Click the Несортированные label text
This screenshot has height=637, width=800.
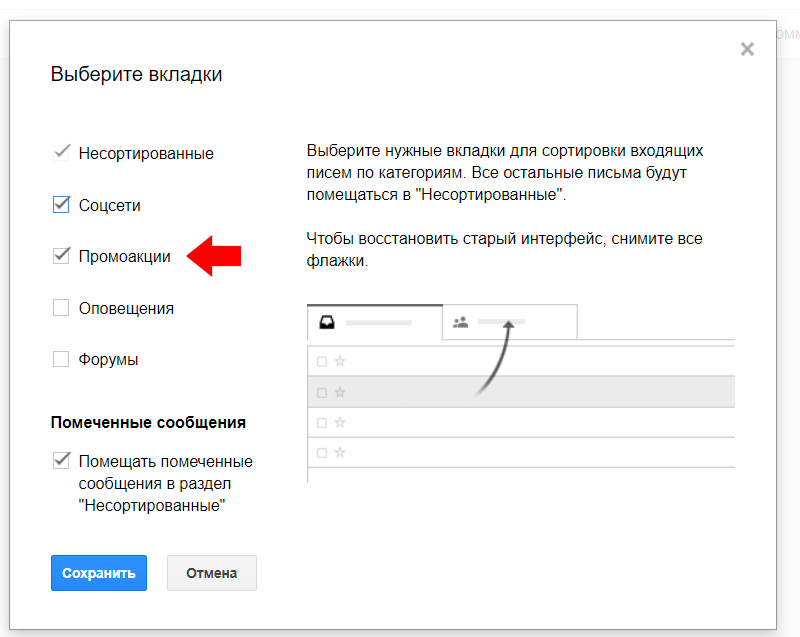click(x=146, y=153)
